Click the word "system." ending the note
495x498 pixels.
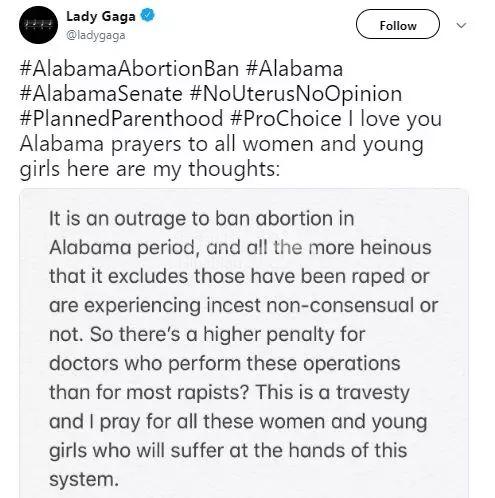(84, 480)
